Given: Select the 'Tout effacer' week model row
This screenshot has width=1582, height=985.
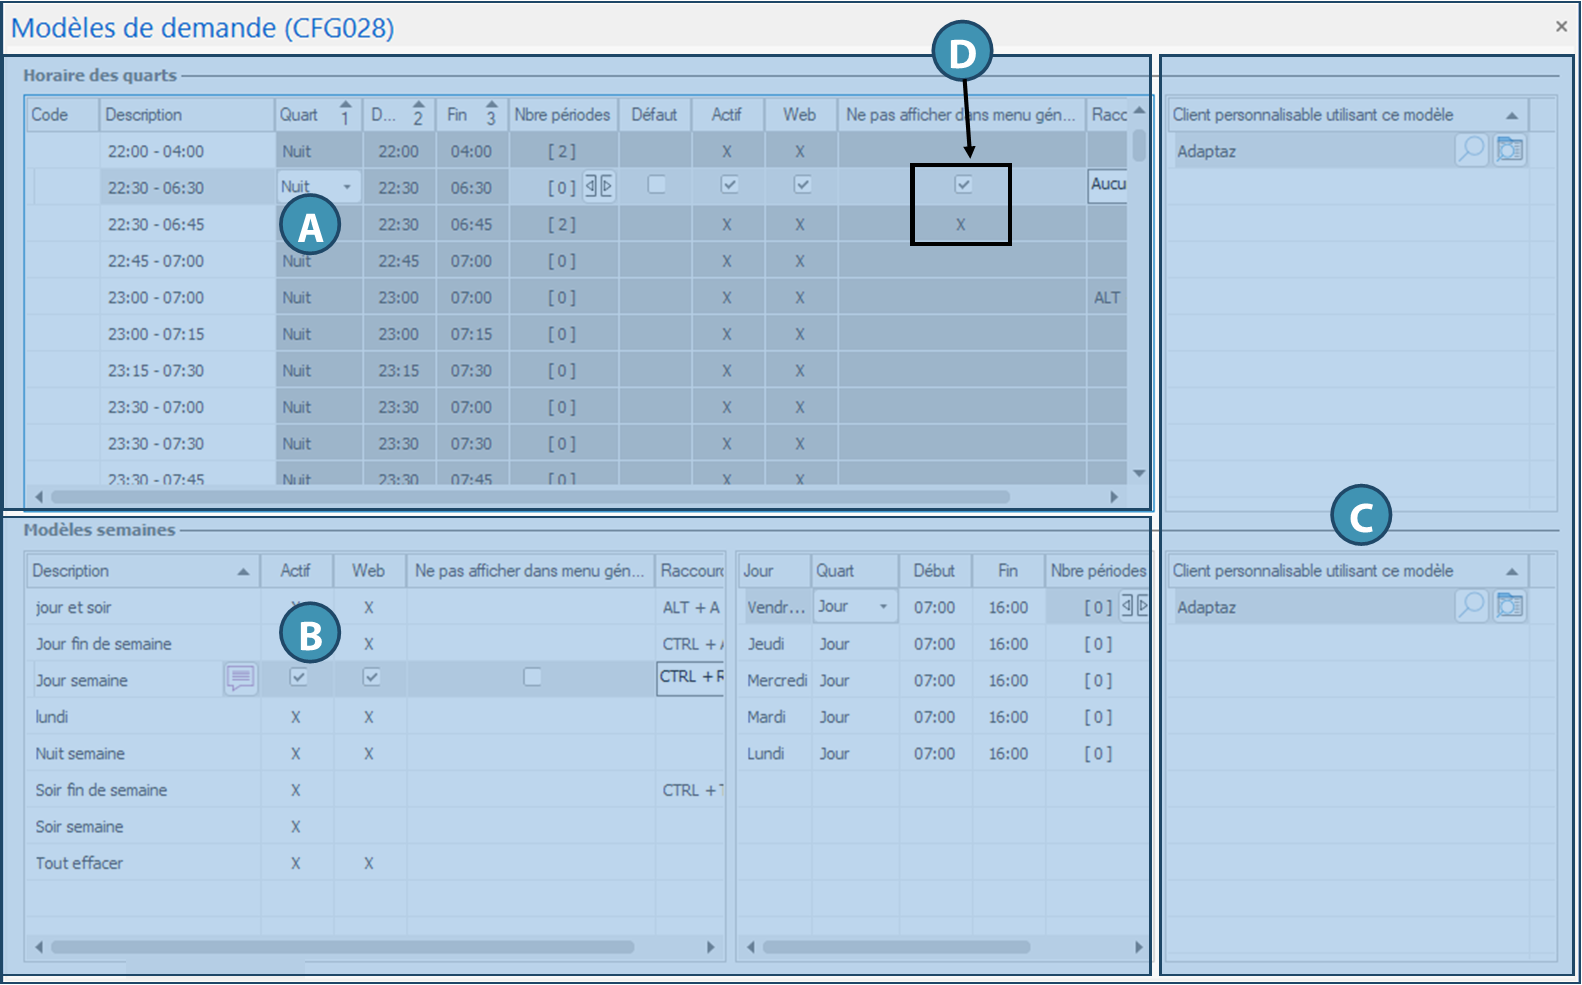Looking at the screenshot, I should [80, 863].
